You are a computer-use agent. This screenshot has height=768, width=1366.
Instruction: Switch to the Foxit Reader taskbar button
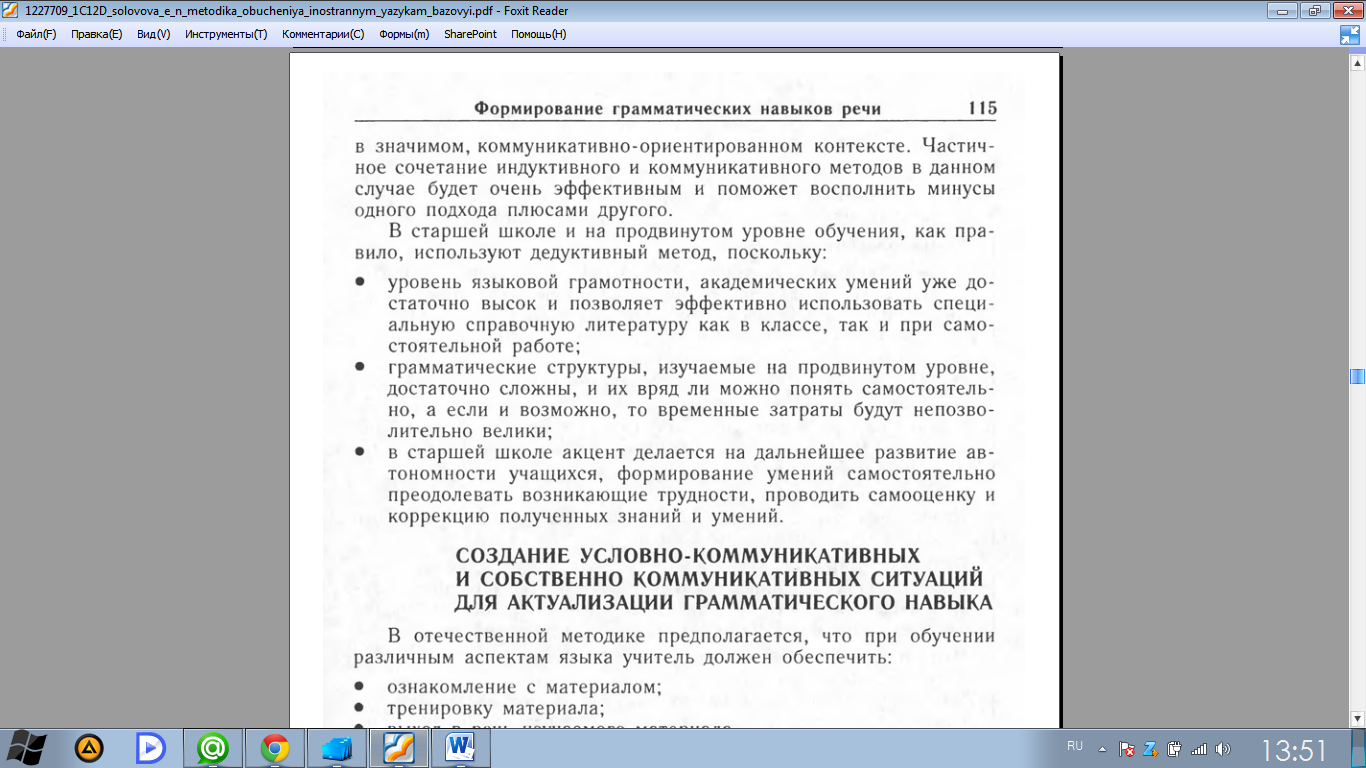click(399, 748)
